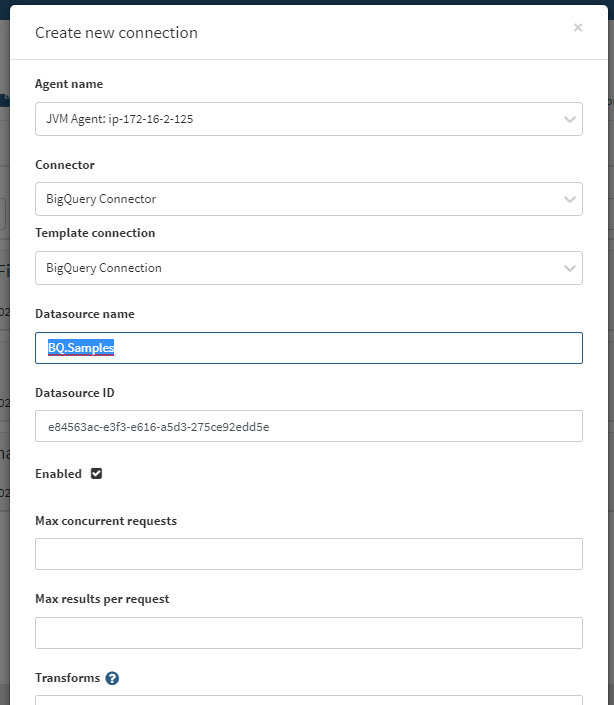Click the Template connection label
This screenshot has width=614, height=705.
(x=95, y=233)
